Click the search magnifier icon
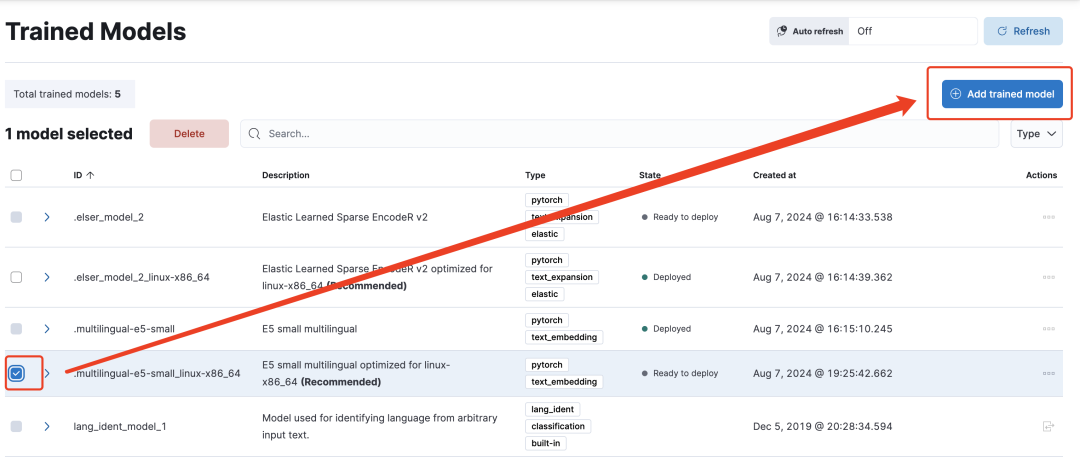Screen dimensions: 1080x466 click(x=255, y=134)
